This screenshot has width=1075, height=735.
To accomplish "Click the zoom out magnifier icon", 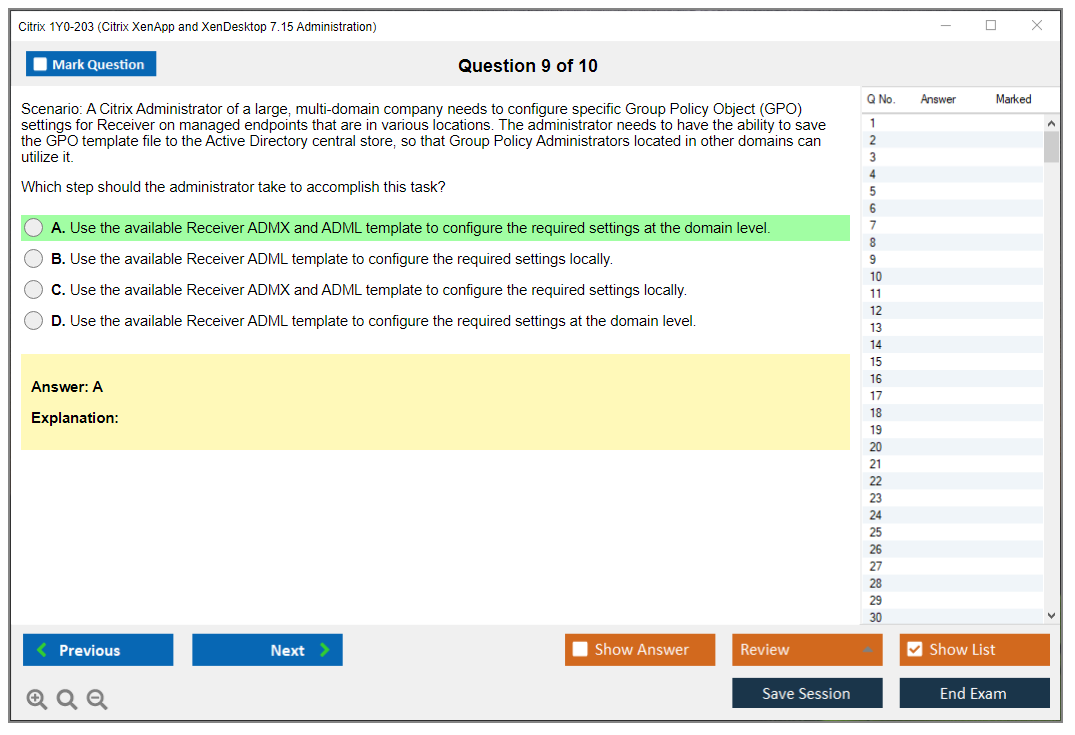I will click(97, 700).
